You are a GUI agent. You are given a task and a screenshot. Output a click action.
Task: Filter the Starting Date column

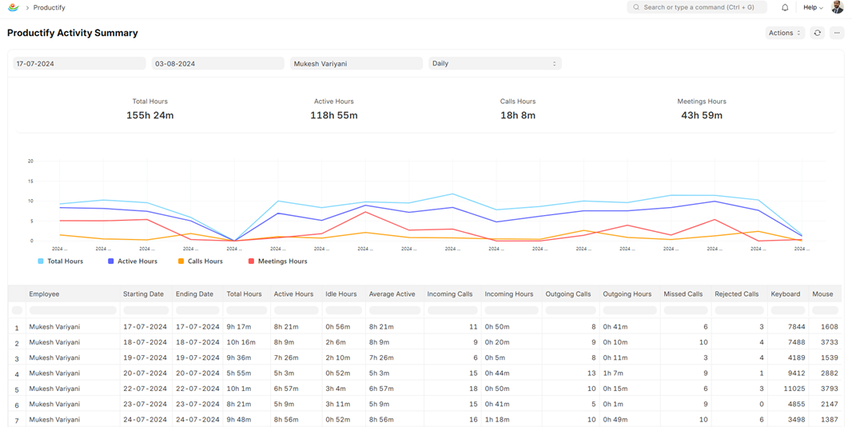(x=146, y=310)
